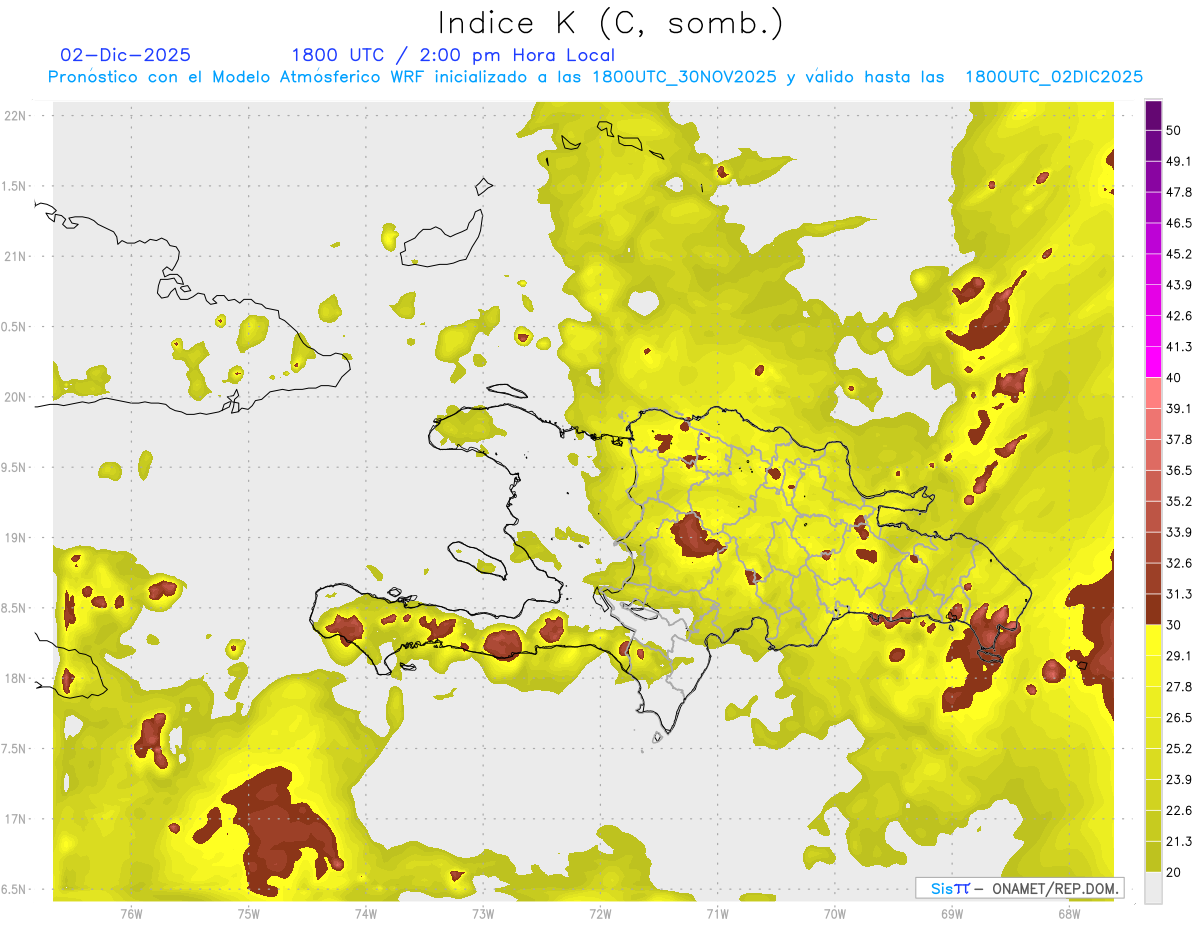Click the valid-until stamp '1800UTC_02DIC2025'
This screenshot has width=1200, height=927.
coord(1054,77)
